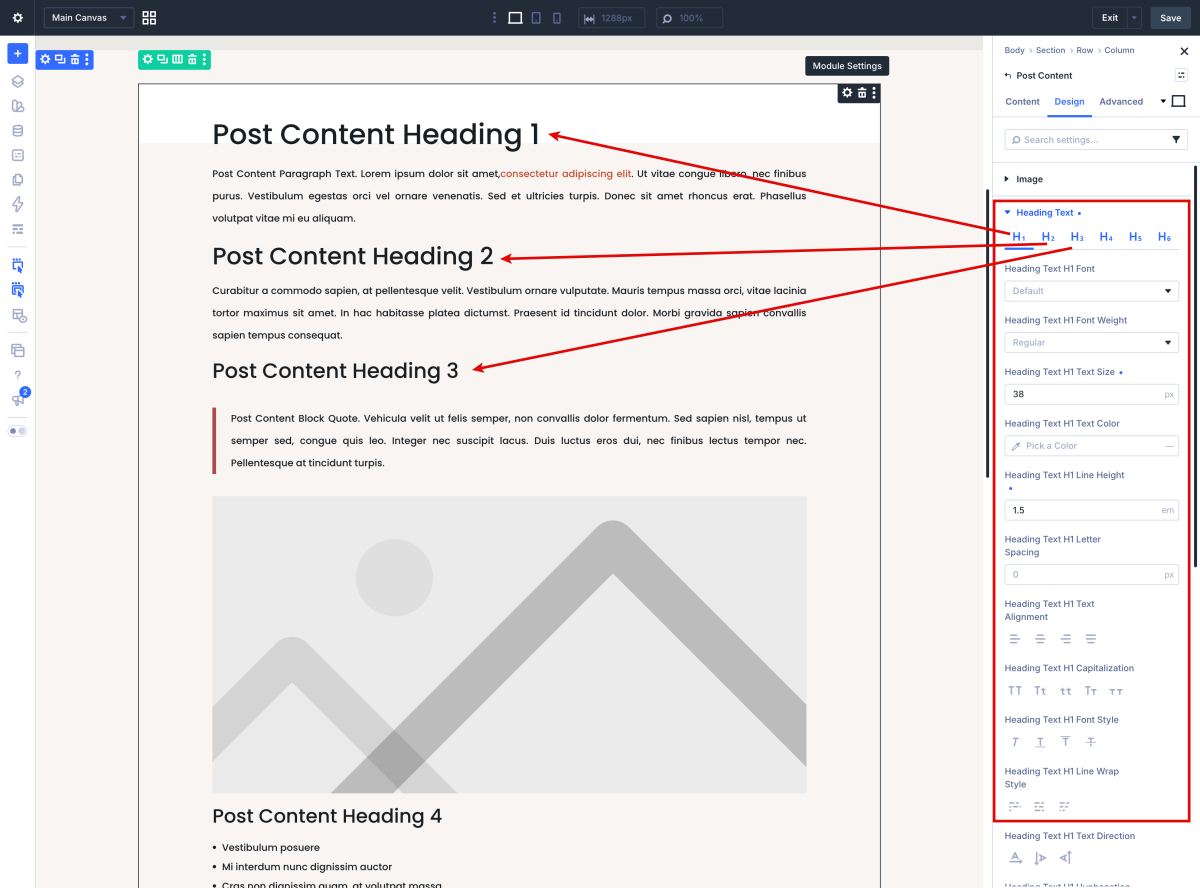Screen dimensions: 1200x888
Task: Select the phone view icon in top bar
Action: pos(557,18)
